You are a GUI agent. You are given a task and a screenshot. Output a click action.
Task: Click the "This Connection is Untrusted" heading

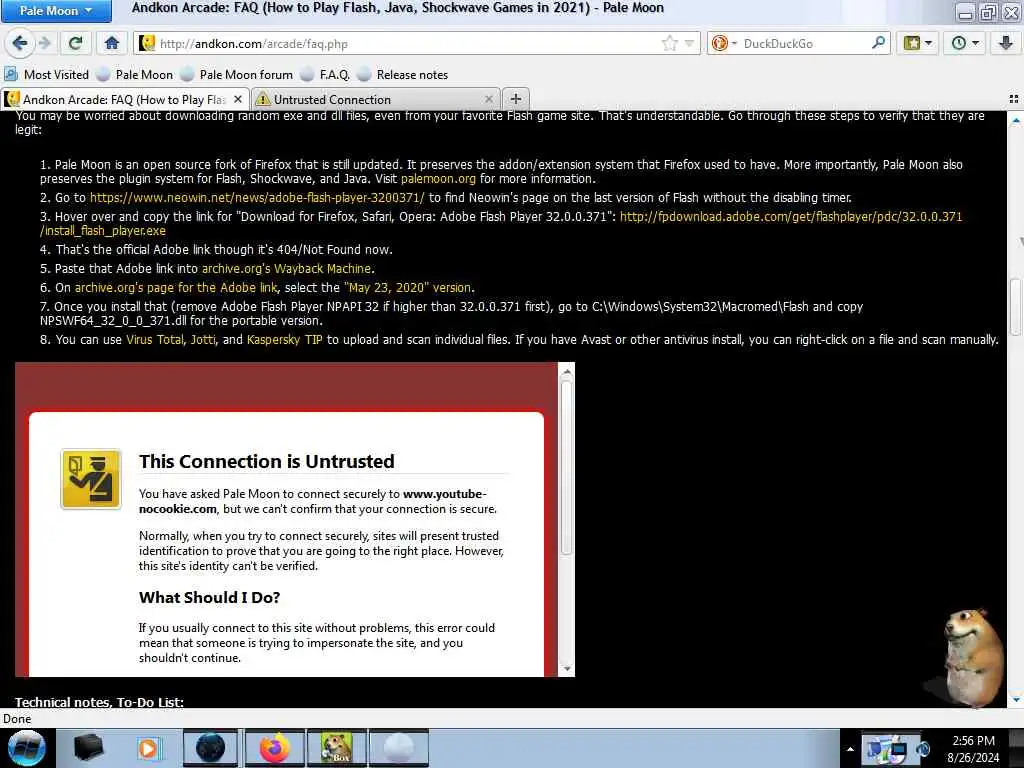click(266, 461)
